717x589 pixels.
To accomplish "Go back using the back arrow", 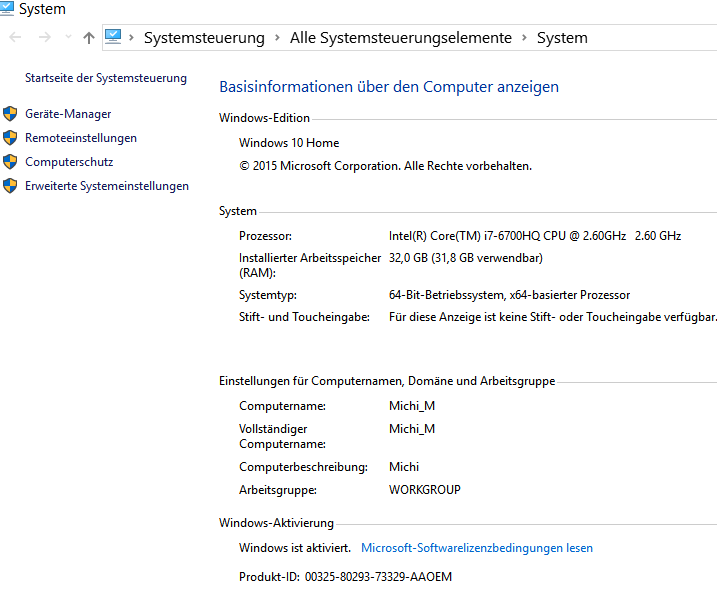I will 15,38.
